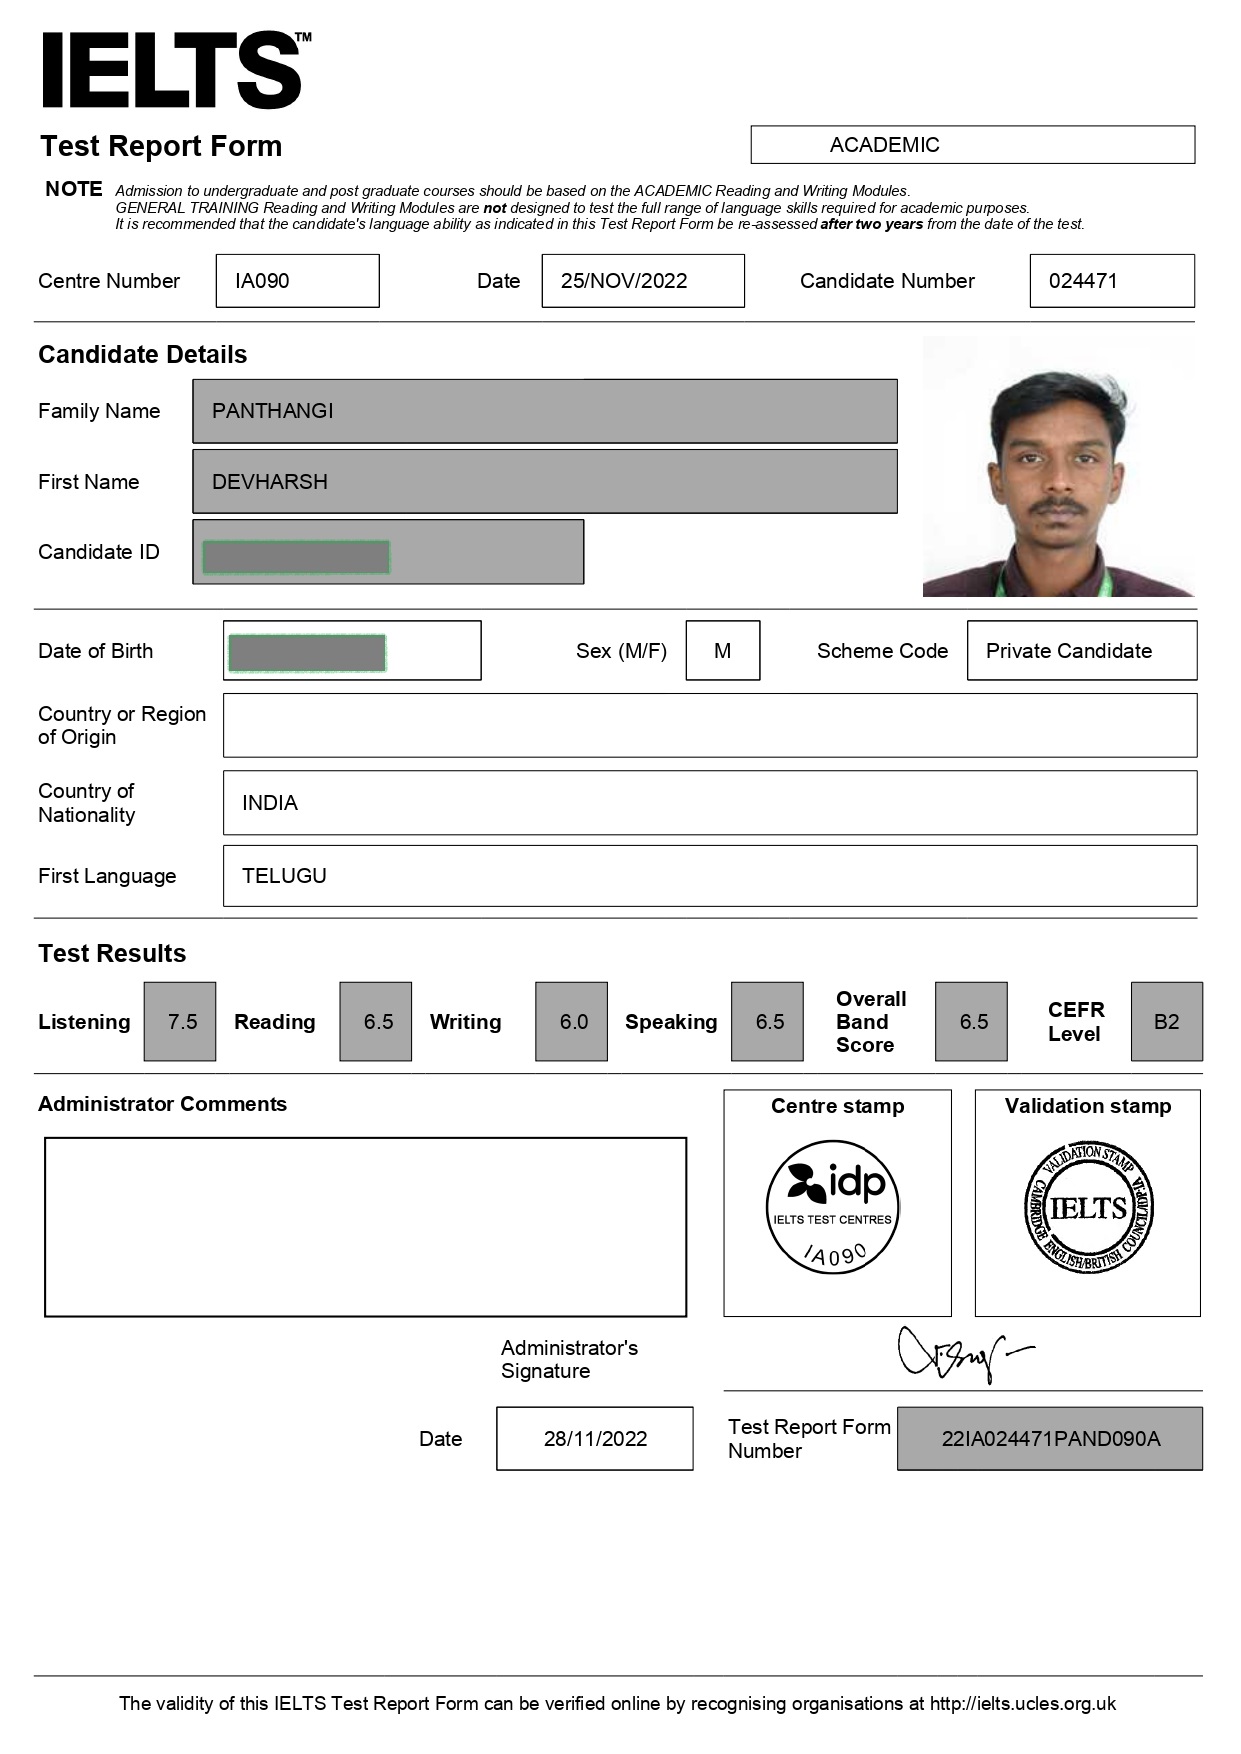
Task: Click the administrator's signature
Action: point(960,1354)
